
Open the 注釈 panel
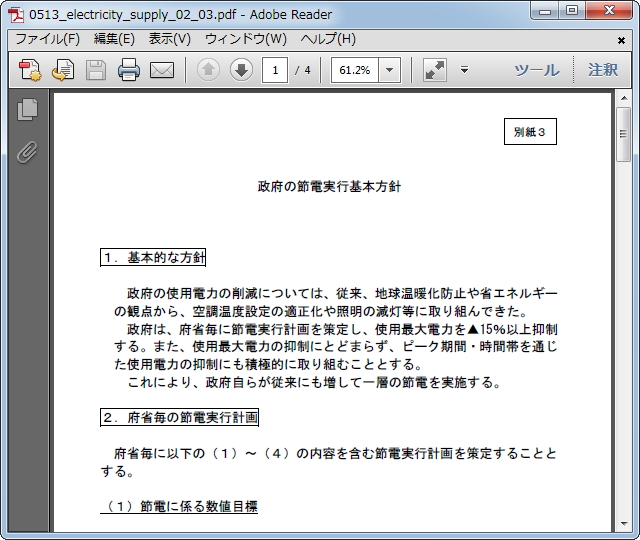[x=603, y=70]
